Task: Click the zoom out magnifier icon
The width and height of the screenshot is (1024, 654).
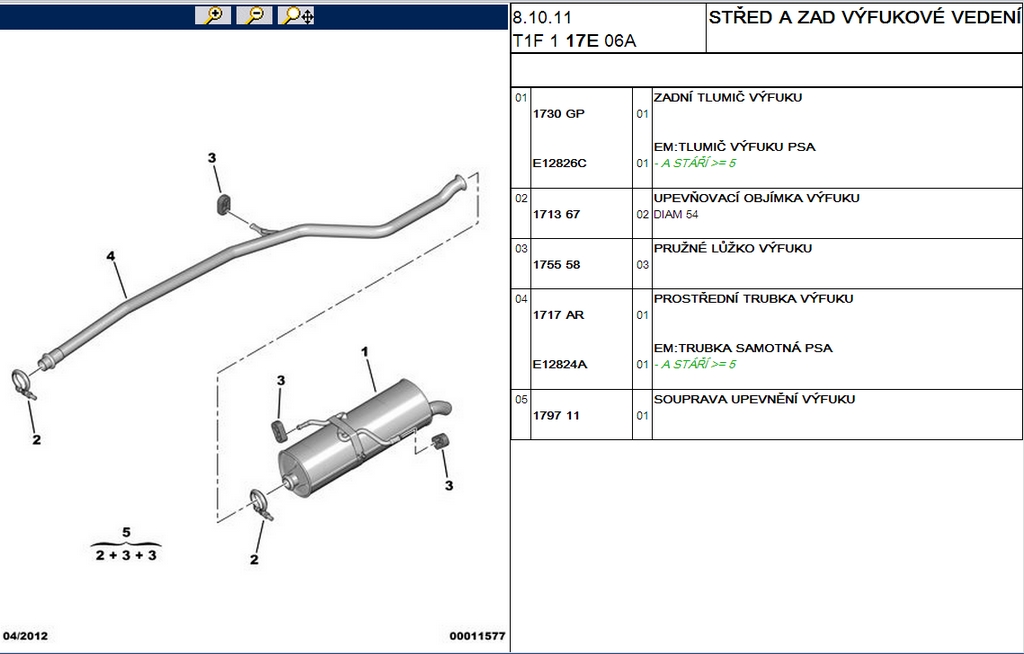Action: point(254,15)
